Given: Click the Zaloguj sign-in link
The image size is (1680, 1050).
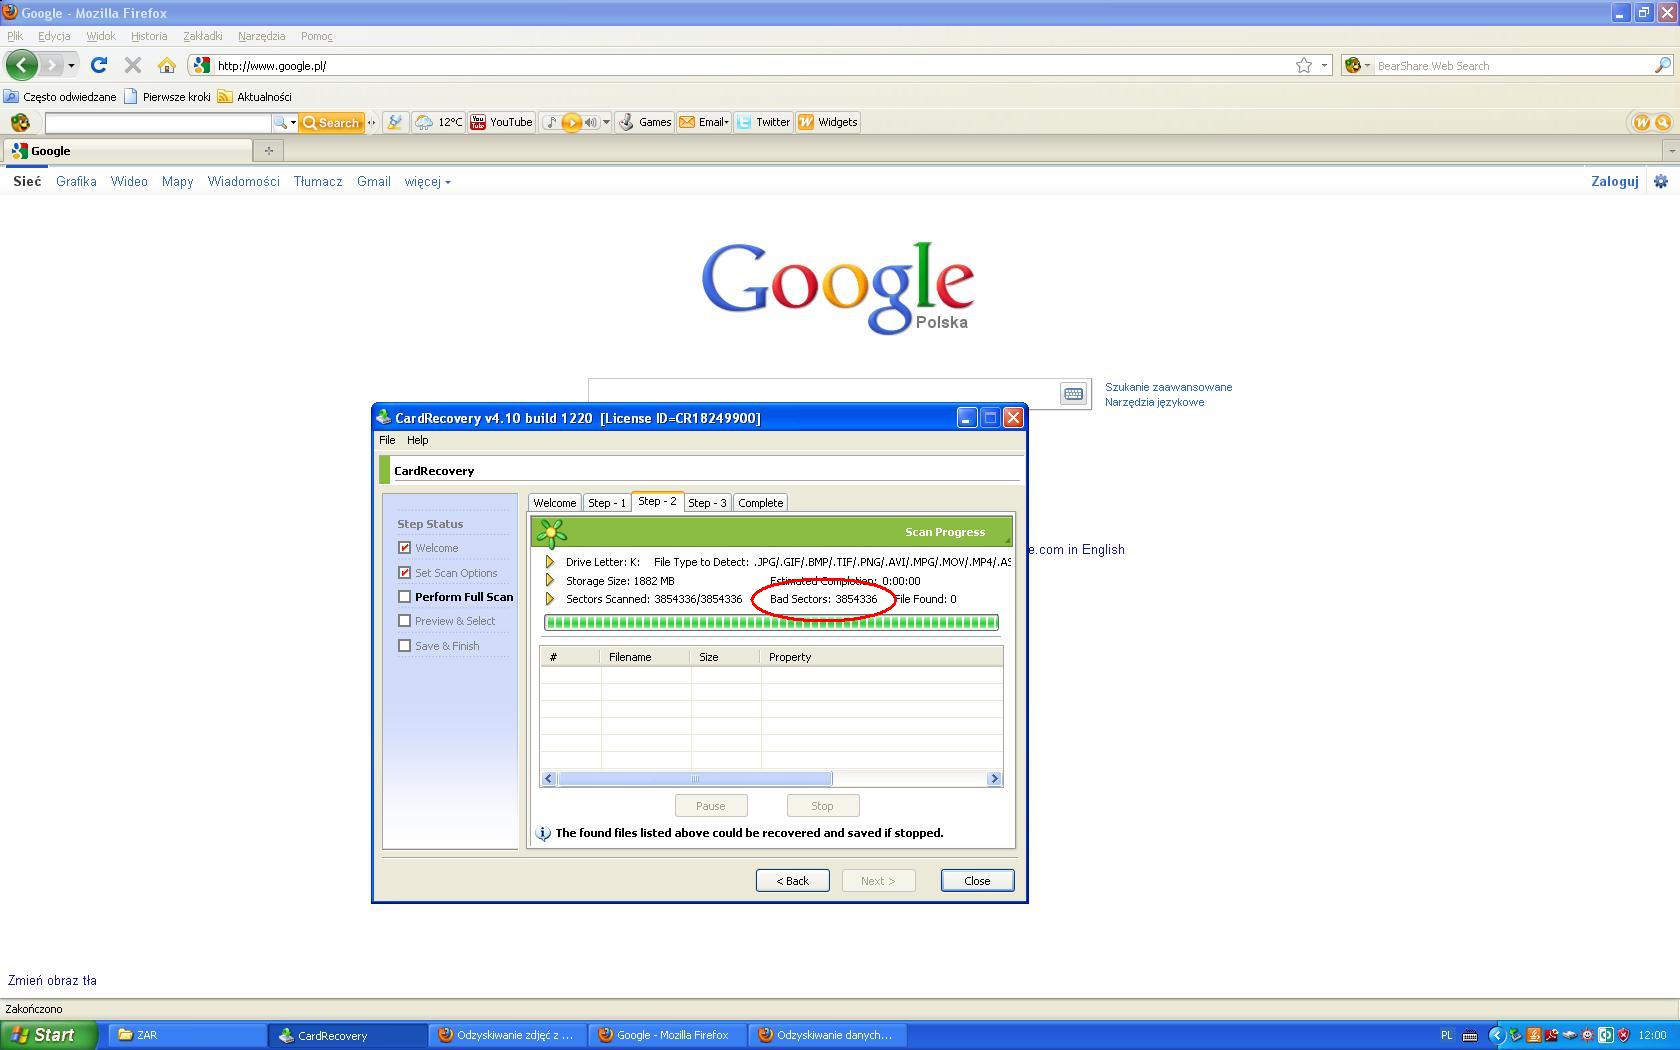Looking at the screenshot, I should (1615, 181).
